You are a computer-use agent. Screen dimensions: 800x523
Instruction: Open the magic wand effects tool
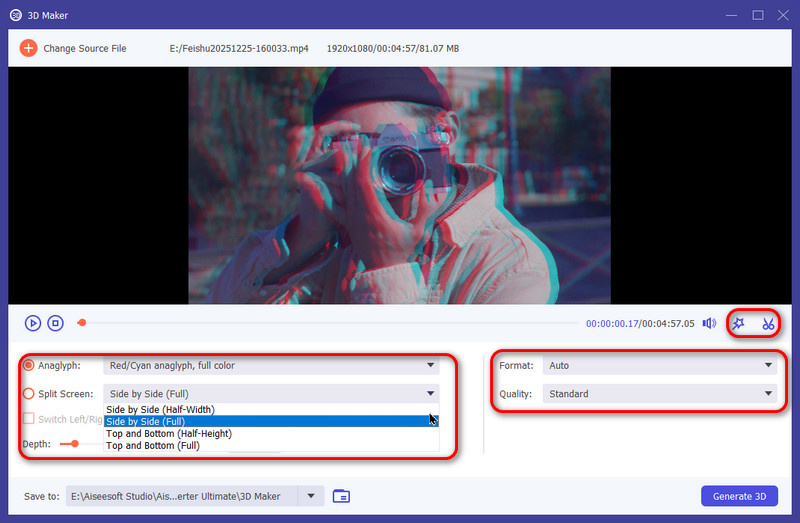(x=738, y=323)
